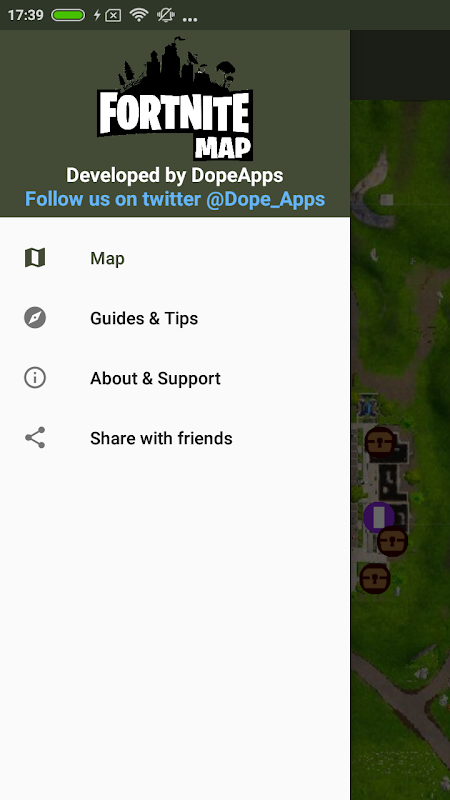Tap the Fortnite Map logo image
The image size is (450, 800).
pos(175,98)
